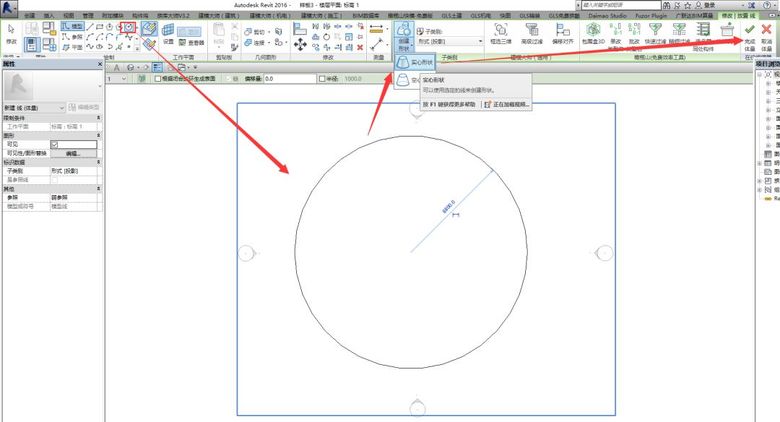Click the Edit button for visibility overrides

point(73,154)
